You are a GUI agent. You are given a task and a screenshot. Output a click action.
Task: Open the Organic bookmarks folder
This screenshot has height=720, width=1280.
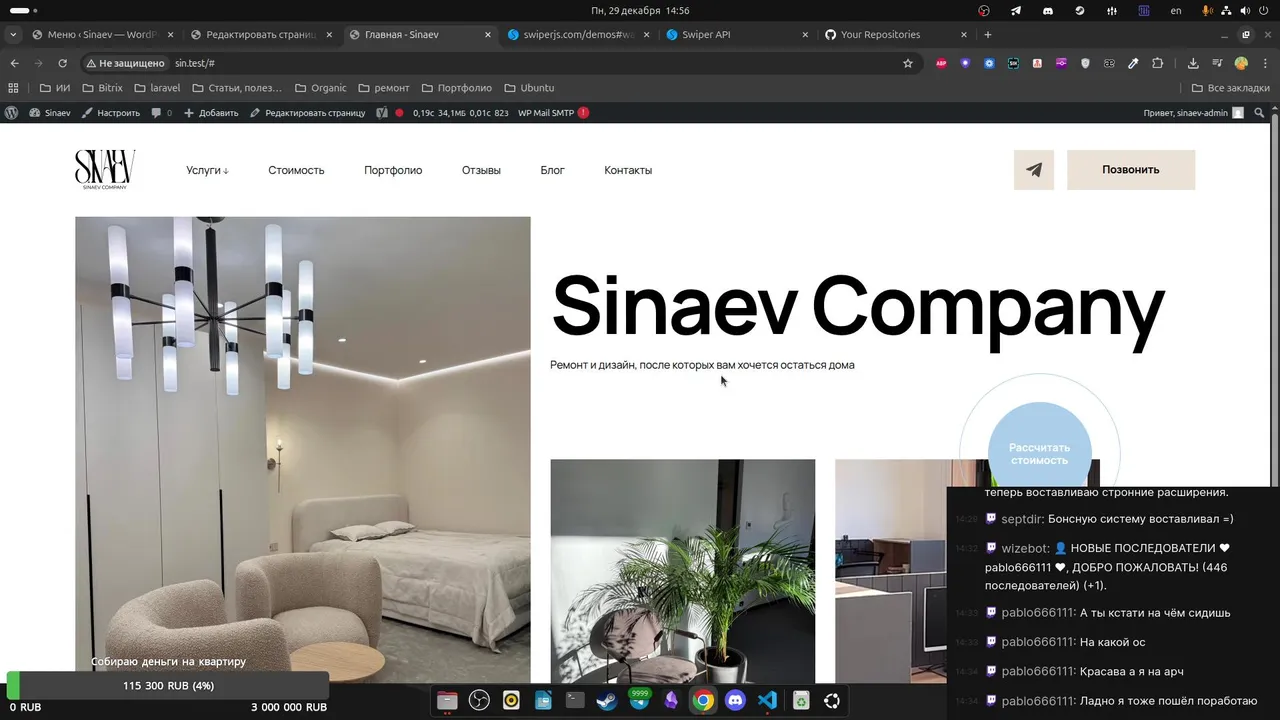[x=321, y=88]
